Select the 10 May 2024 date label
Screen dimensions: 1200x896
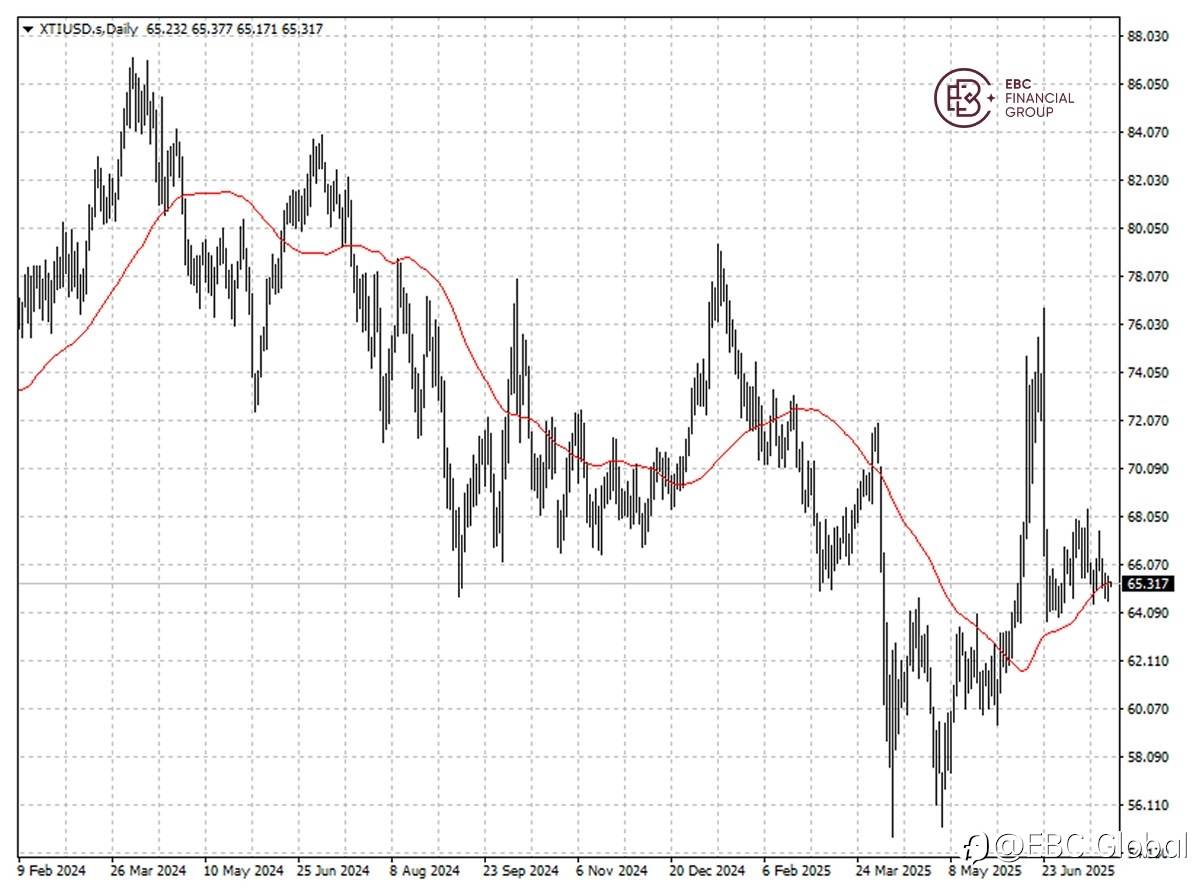click(x=243, y=871)
